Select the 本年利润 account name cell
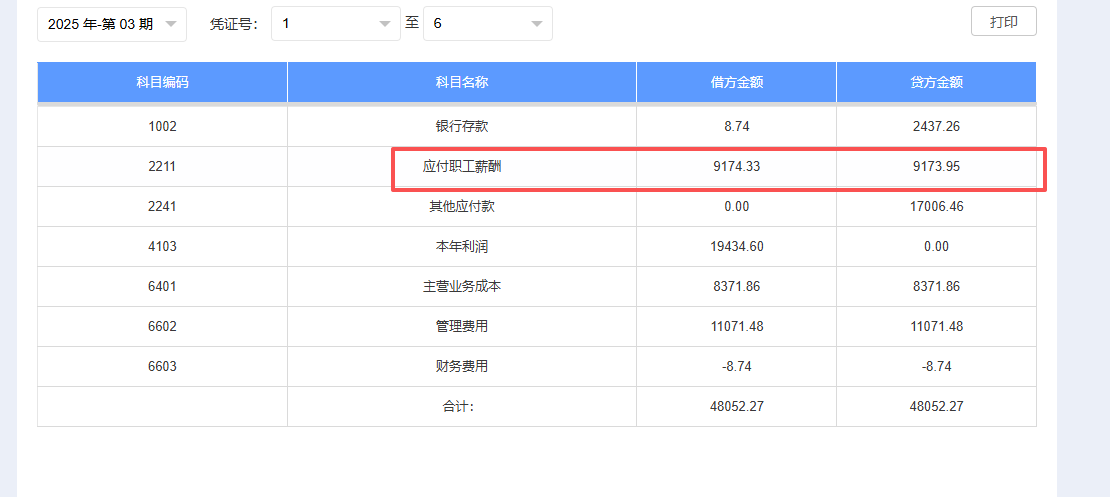 [461, 247]
